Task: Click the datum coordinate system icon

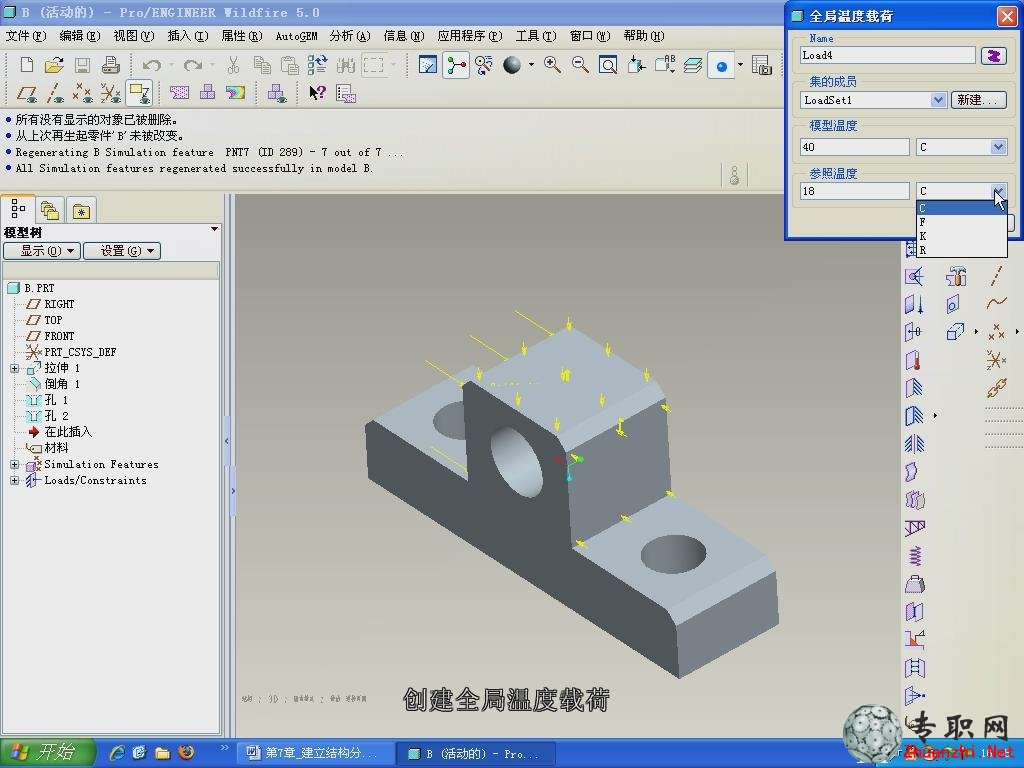Action: click(997, 360)
